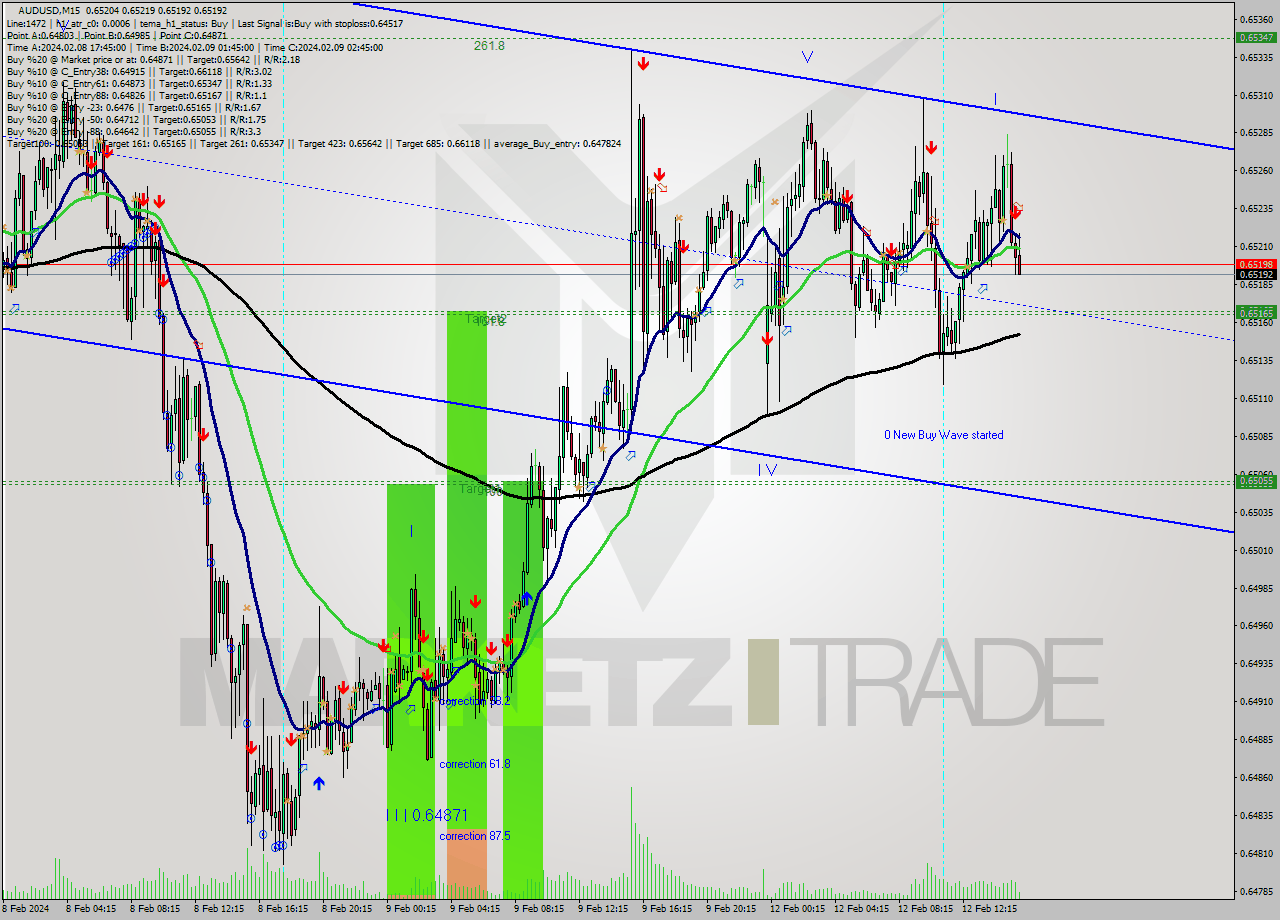Click the 'Target 685: 0.66118' text
The width and height of the screenshot is (1280, 920).
click(x=438, y=143)
